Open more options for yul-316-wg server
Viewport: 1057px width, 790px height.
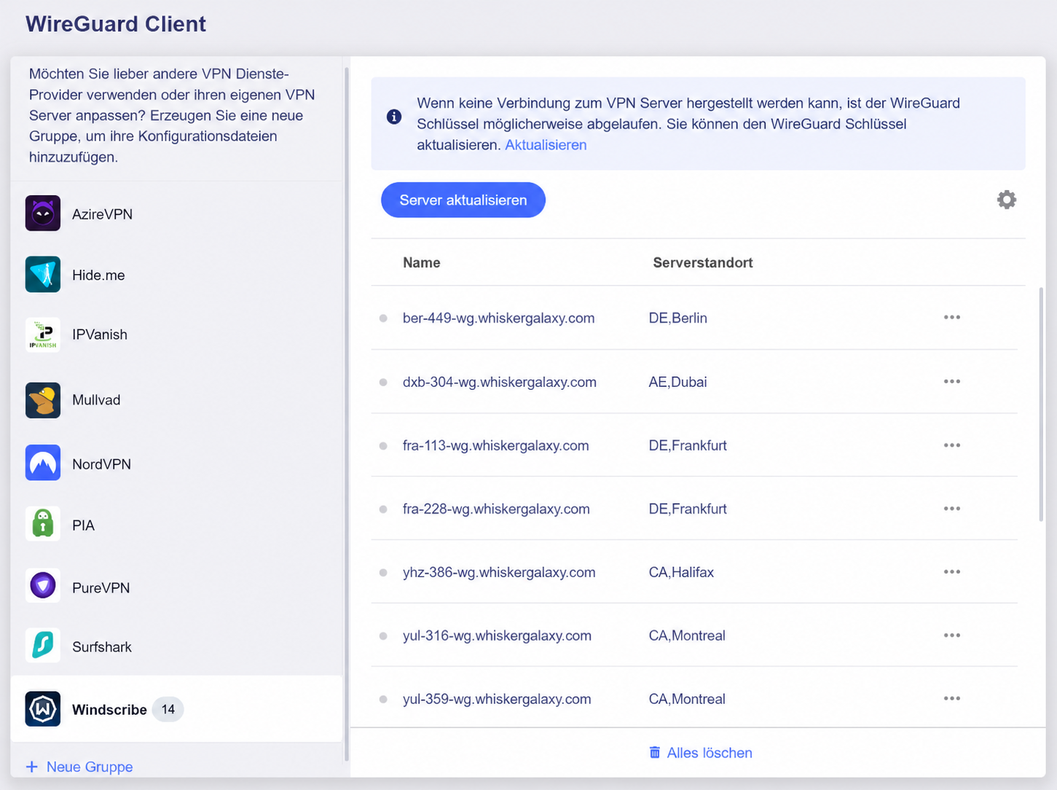tap(952, 635)
